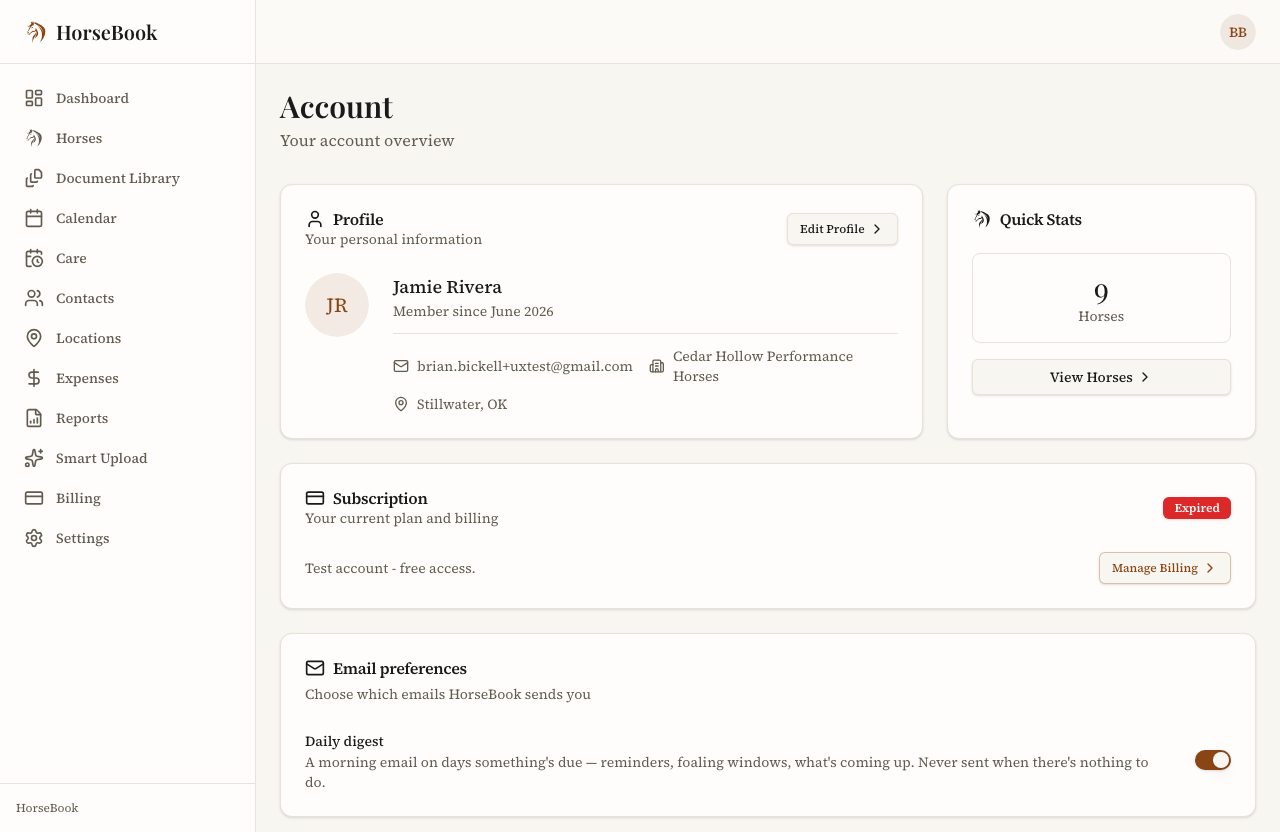Click the building icon beside Cedar Hollow
This screenshot has width=1280, height=832.
point(657,366)
